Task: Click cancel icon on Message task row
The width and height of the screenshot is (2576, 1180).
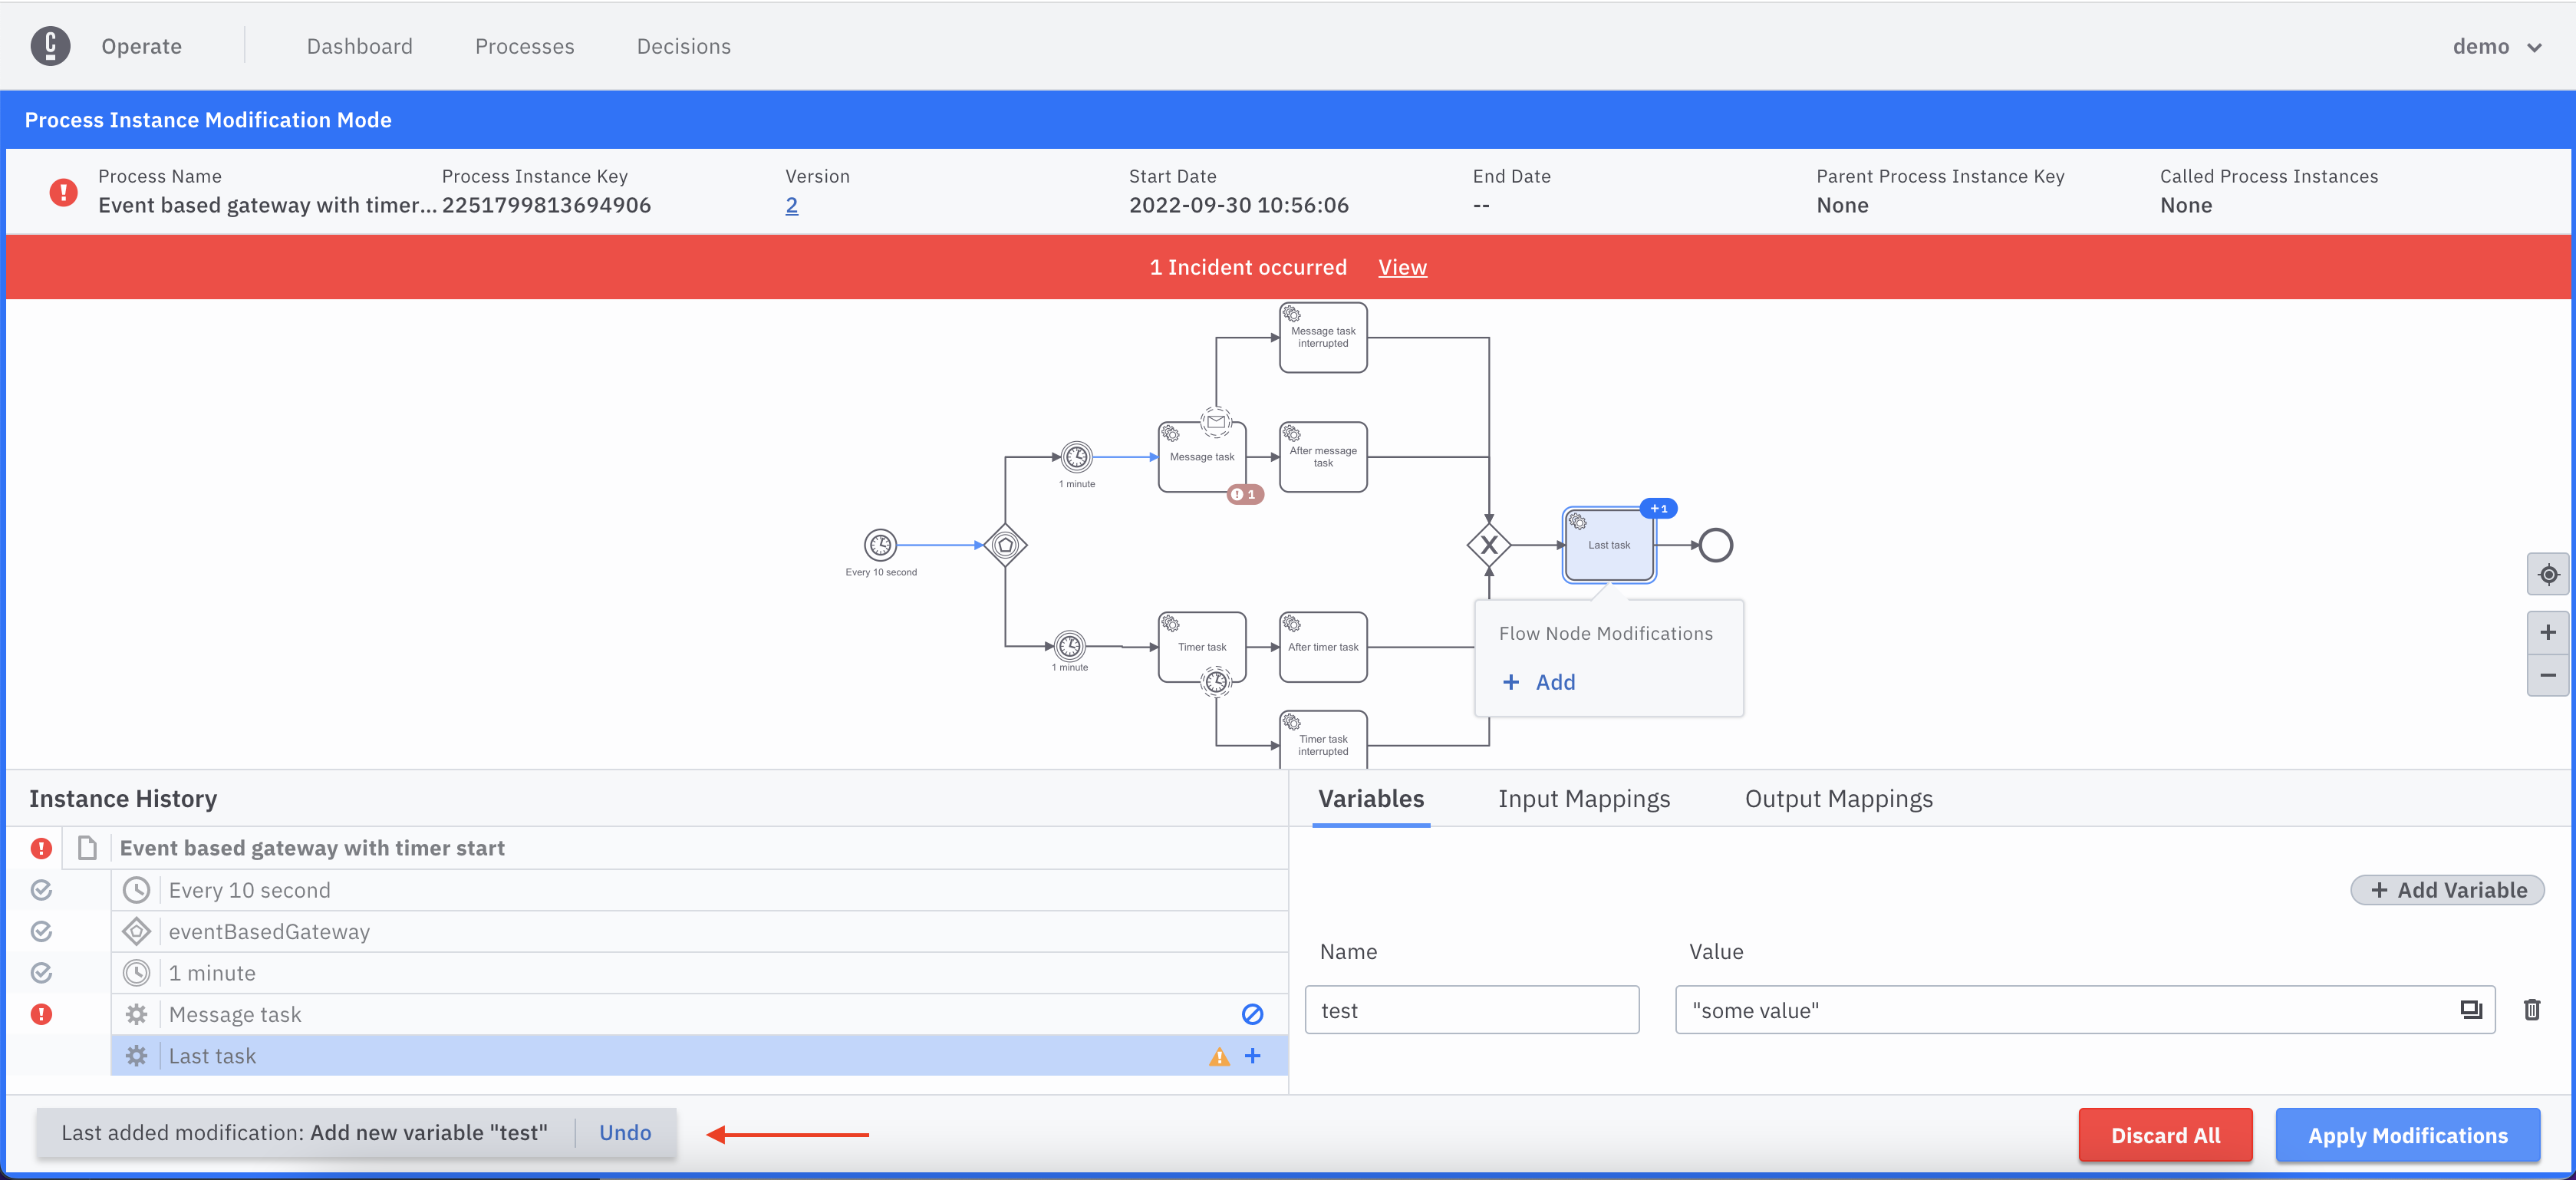Action: pyautogui.click(x=1252, y=1014)
